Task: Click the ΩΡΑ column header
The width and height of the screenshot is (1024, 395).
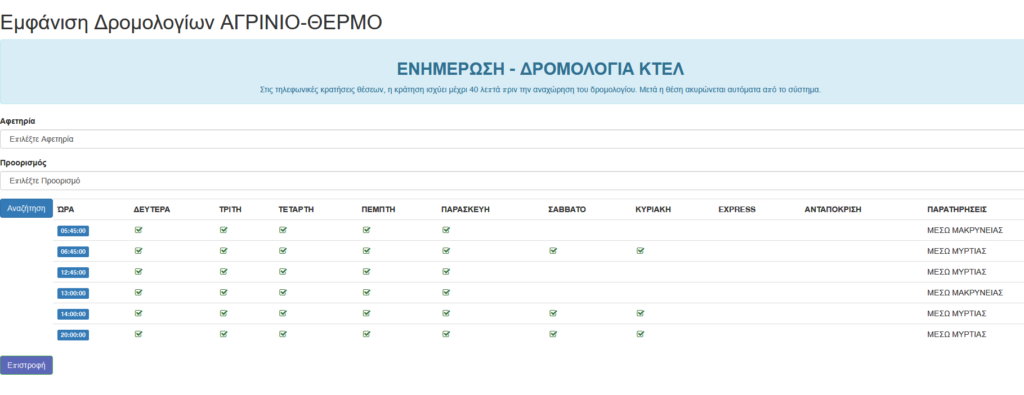Action: [x=65, y=210]
